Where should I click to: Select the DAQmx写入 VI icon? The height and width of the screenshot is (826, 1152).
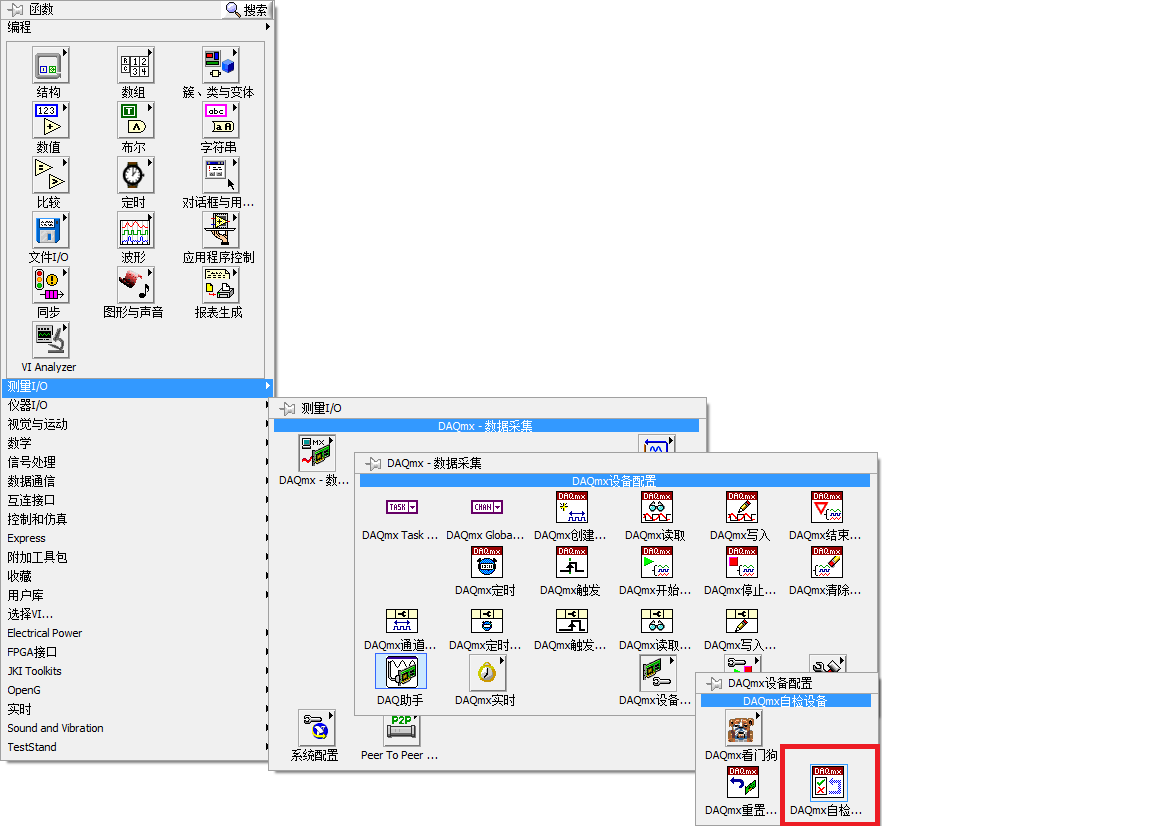tap(742, 507)
